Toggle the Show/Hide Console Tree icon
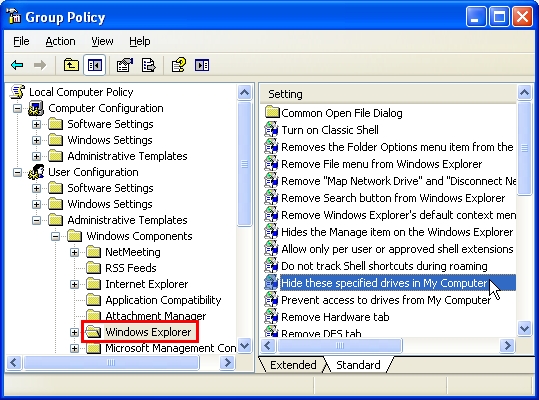 click(95, 65)
